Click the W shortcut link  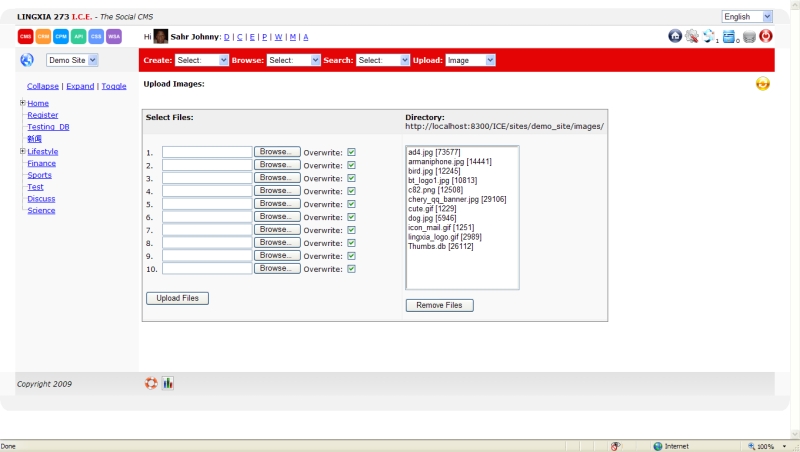point(279,37)
